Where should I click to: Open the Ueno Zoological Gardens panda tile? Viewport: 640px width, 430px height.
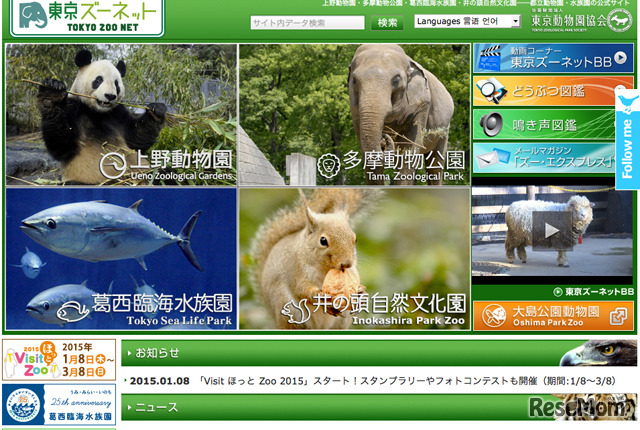[x=121, y=115]
